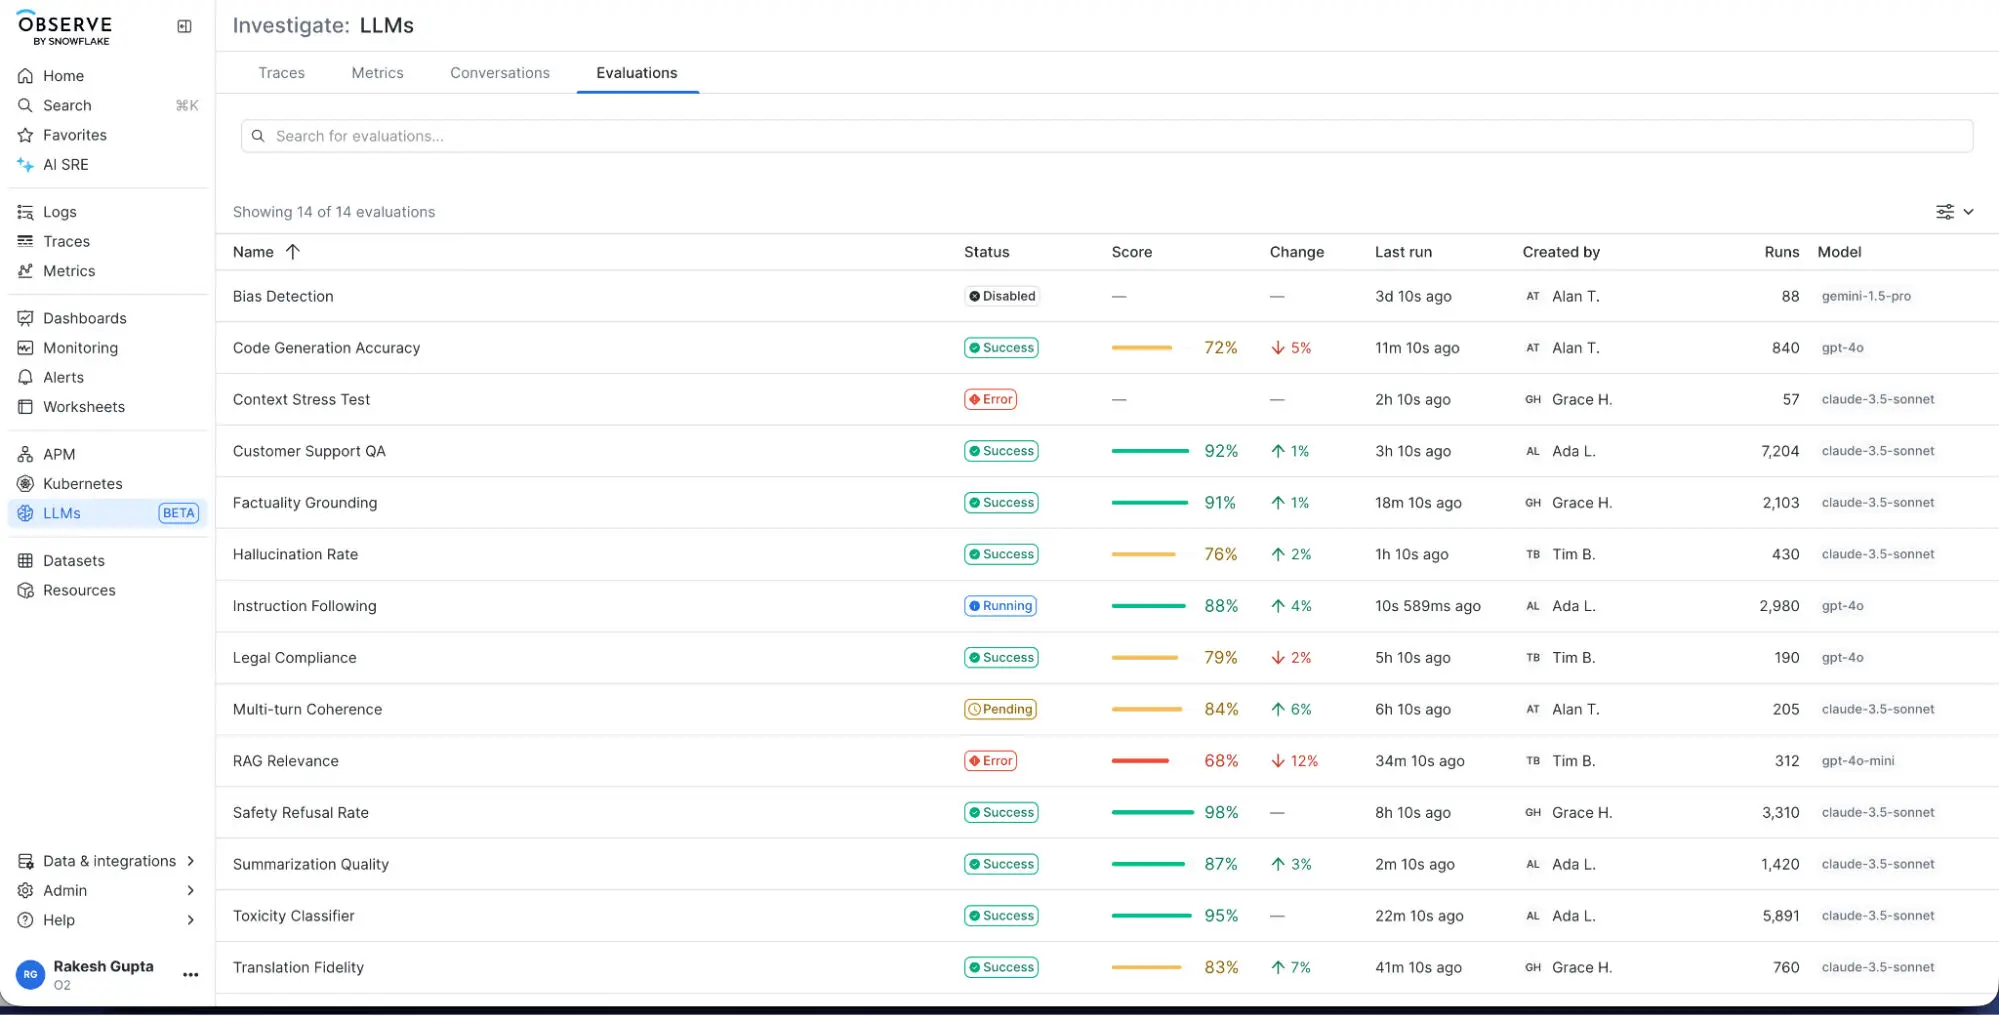Select the Evaluations tab
Image resolution: width=1999 pixels, height=1016 pixels.
click(x=637, y=73)
